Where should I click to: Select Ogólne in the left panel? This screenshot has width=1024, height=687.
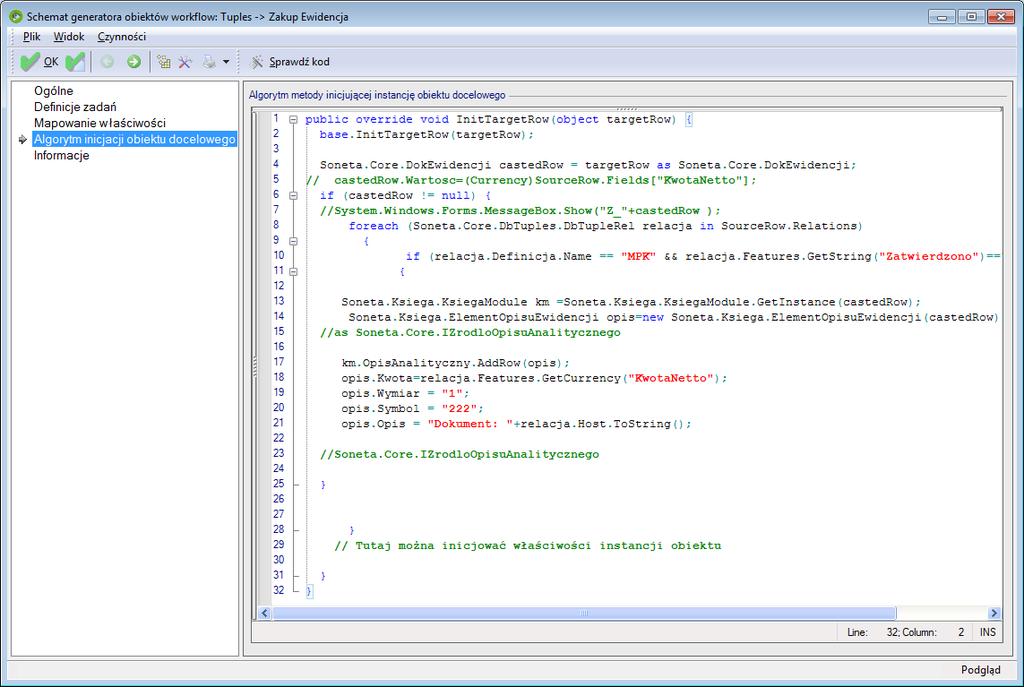[54, 91]
